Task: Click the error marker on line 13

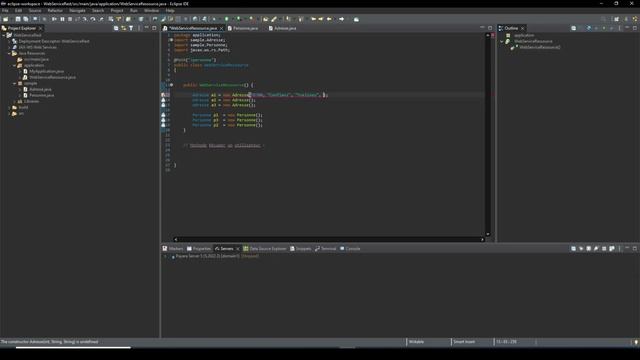Action: click(163, 95)
